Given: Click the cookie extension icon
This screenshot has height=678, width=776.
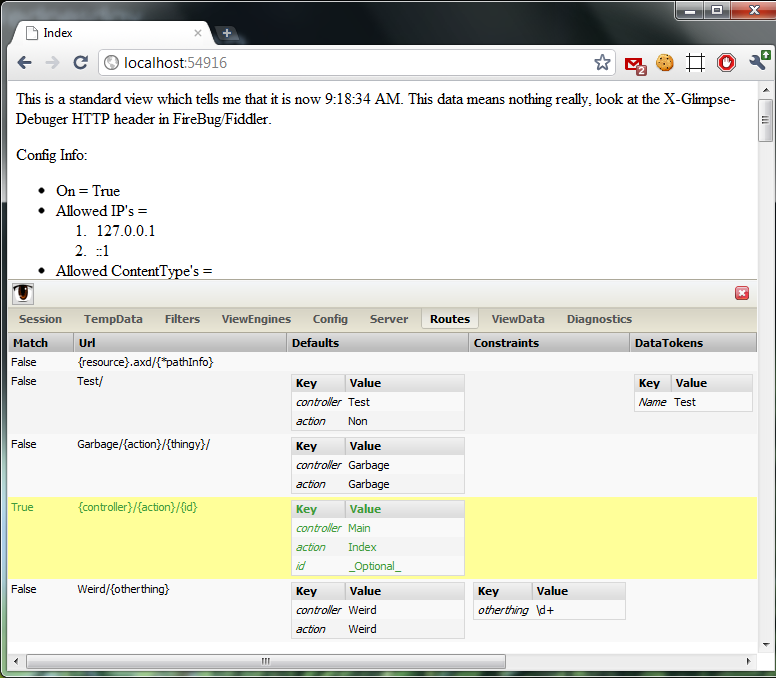Looking at the screenshot, I should [665, 63].
